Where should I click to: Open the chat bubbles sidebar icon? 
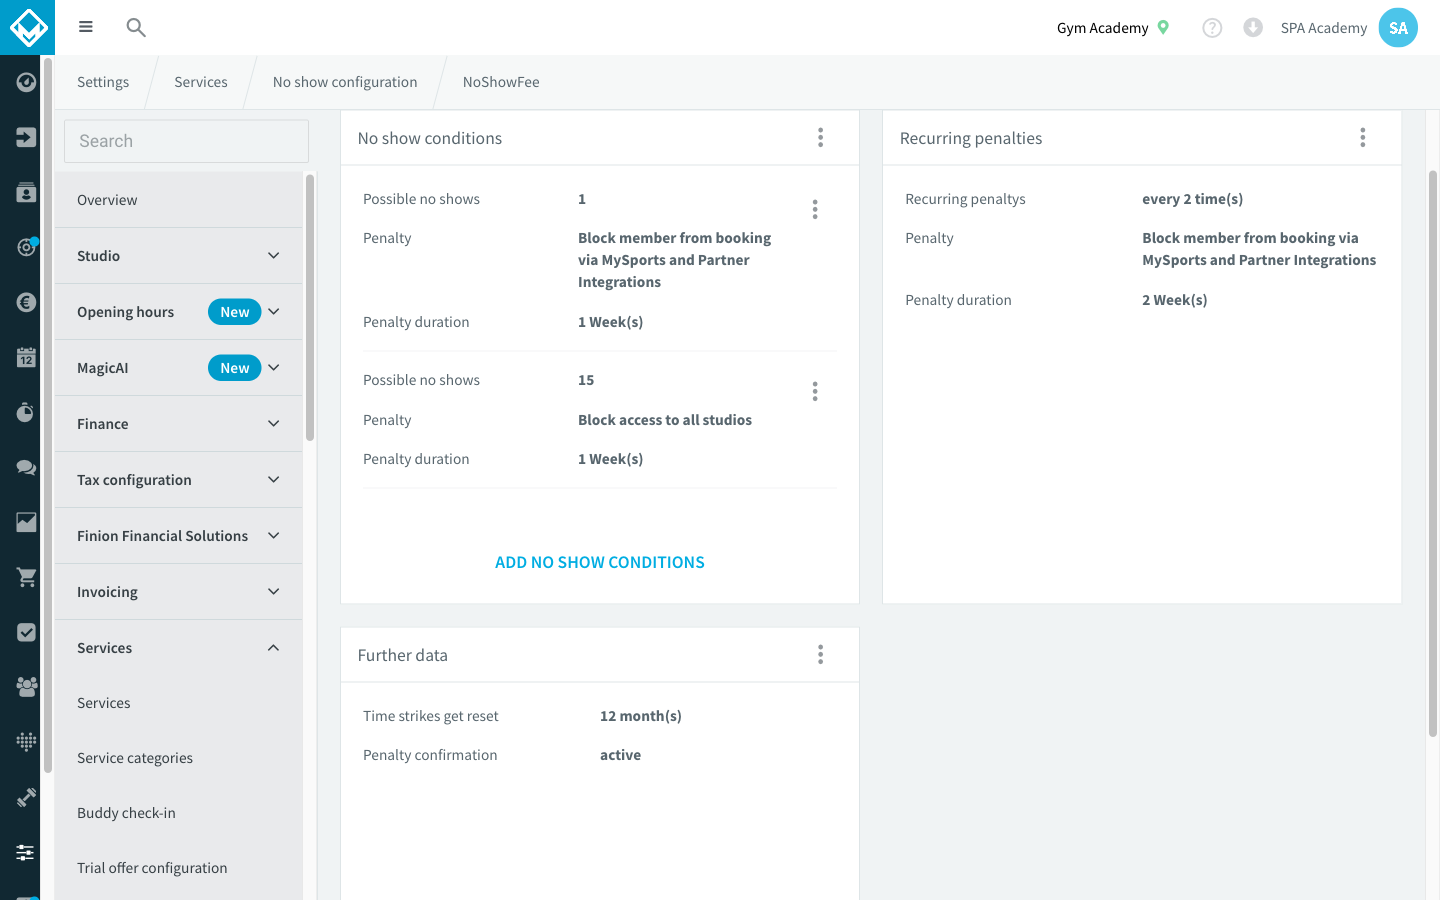click(27, 467)
